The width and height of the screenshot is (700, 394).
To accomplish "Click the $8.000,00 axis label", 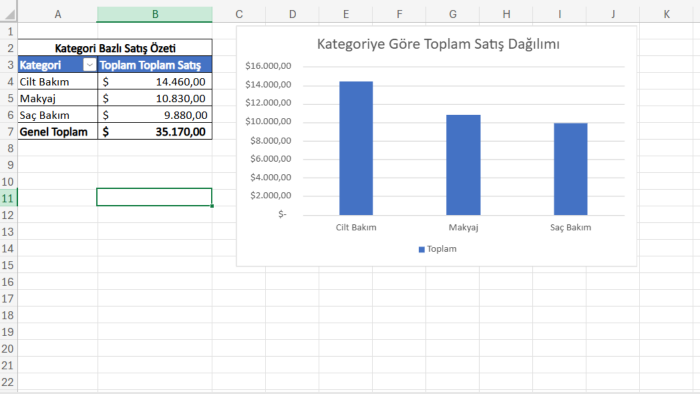I will click(x=271, y=141).
